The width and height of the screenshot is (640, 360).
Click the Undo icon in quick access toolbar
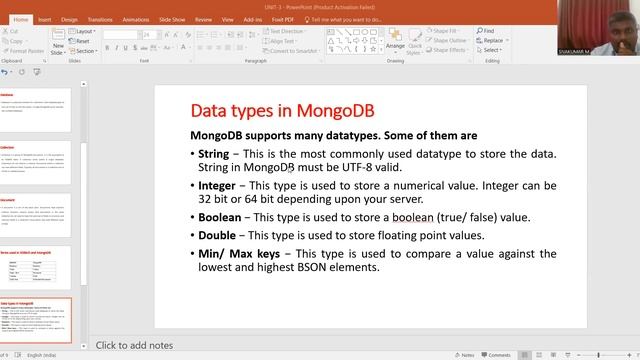[4, 72]
